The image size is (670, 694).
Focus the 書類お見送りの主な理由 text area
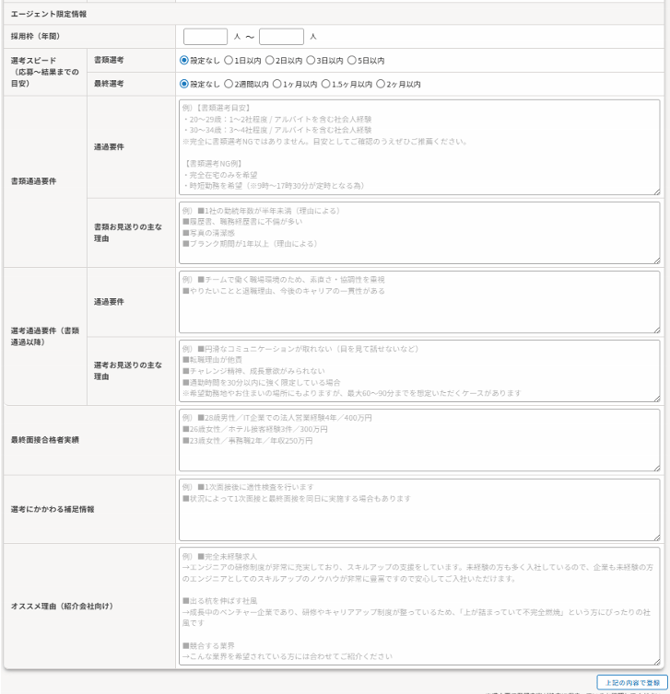(x=419, y=233)
